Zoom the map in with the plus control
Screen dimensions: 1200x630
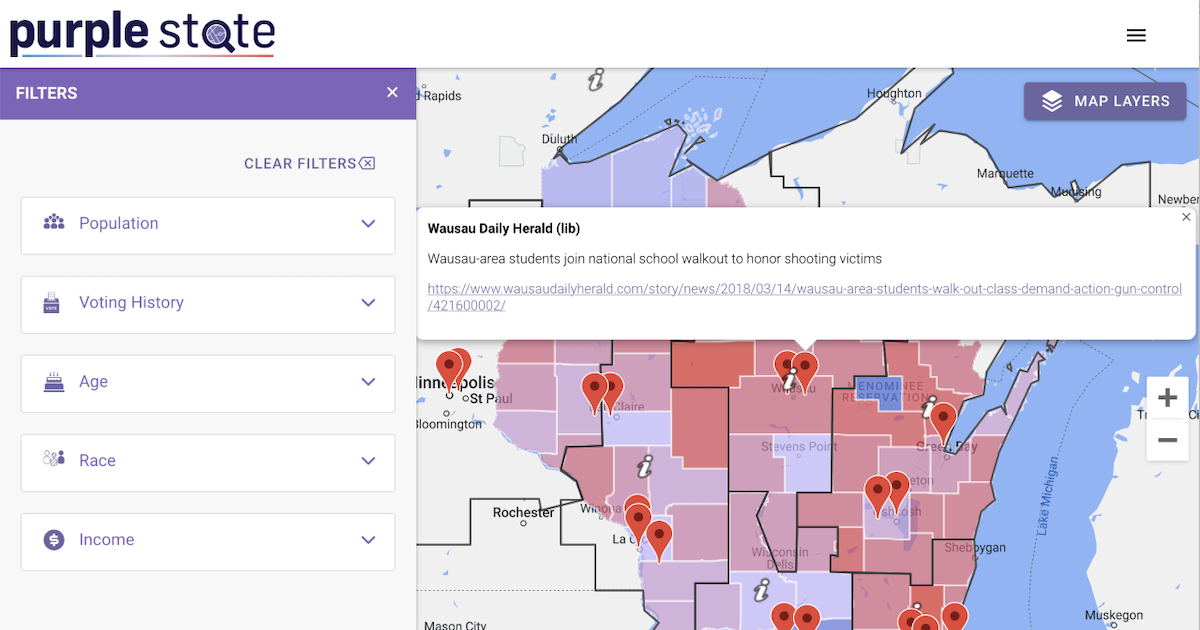(x=1167, y=396)
